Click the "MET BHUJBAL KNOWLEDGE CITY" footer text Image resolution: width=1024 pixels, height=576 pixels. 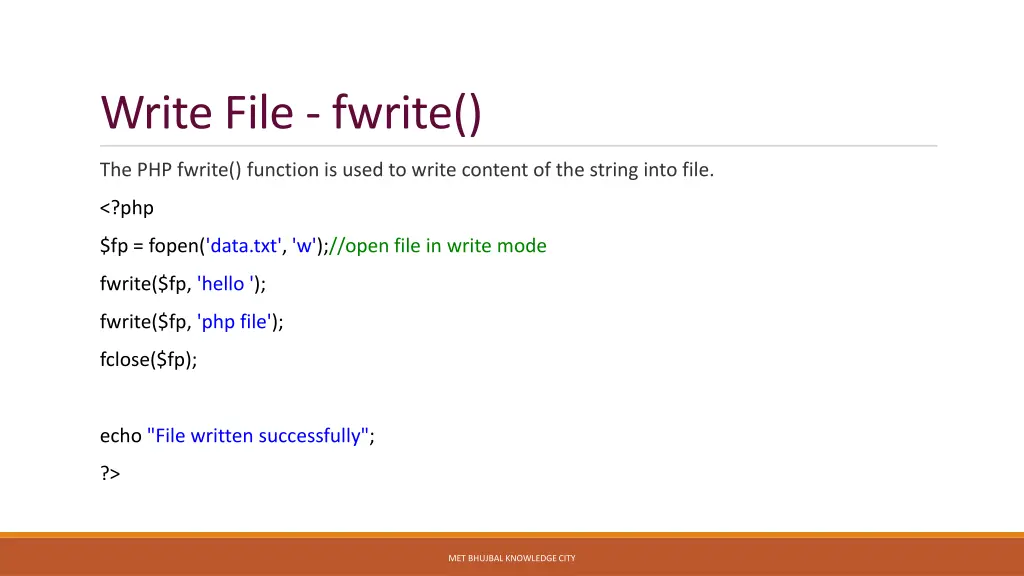pyautogui.click(x=512, y=558)
